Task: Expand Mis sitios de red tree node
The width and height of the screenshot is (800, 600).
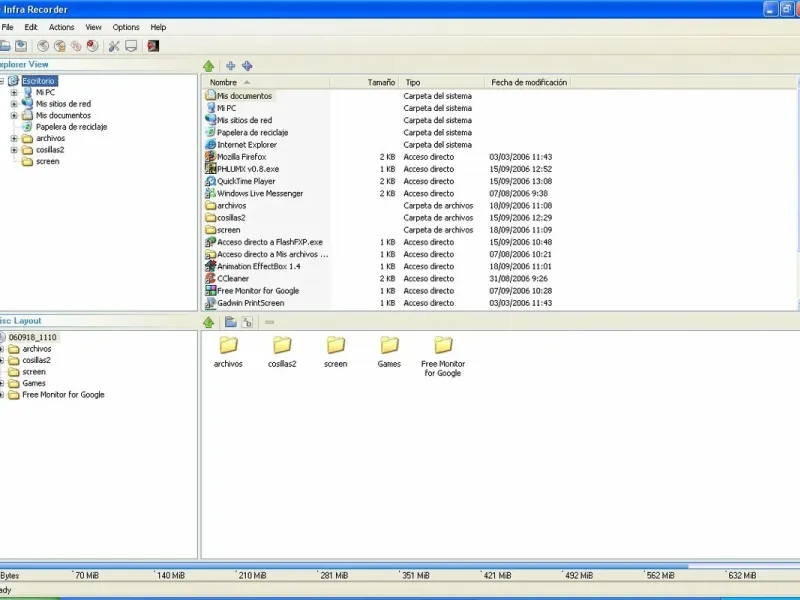Action: (x=14, y=104)
